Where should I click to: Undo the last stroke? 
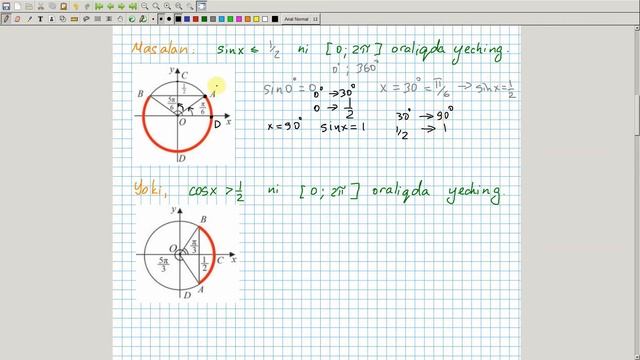[x=76, y=7]
